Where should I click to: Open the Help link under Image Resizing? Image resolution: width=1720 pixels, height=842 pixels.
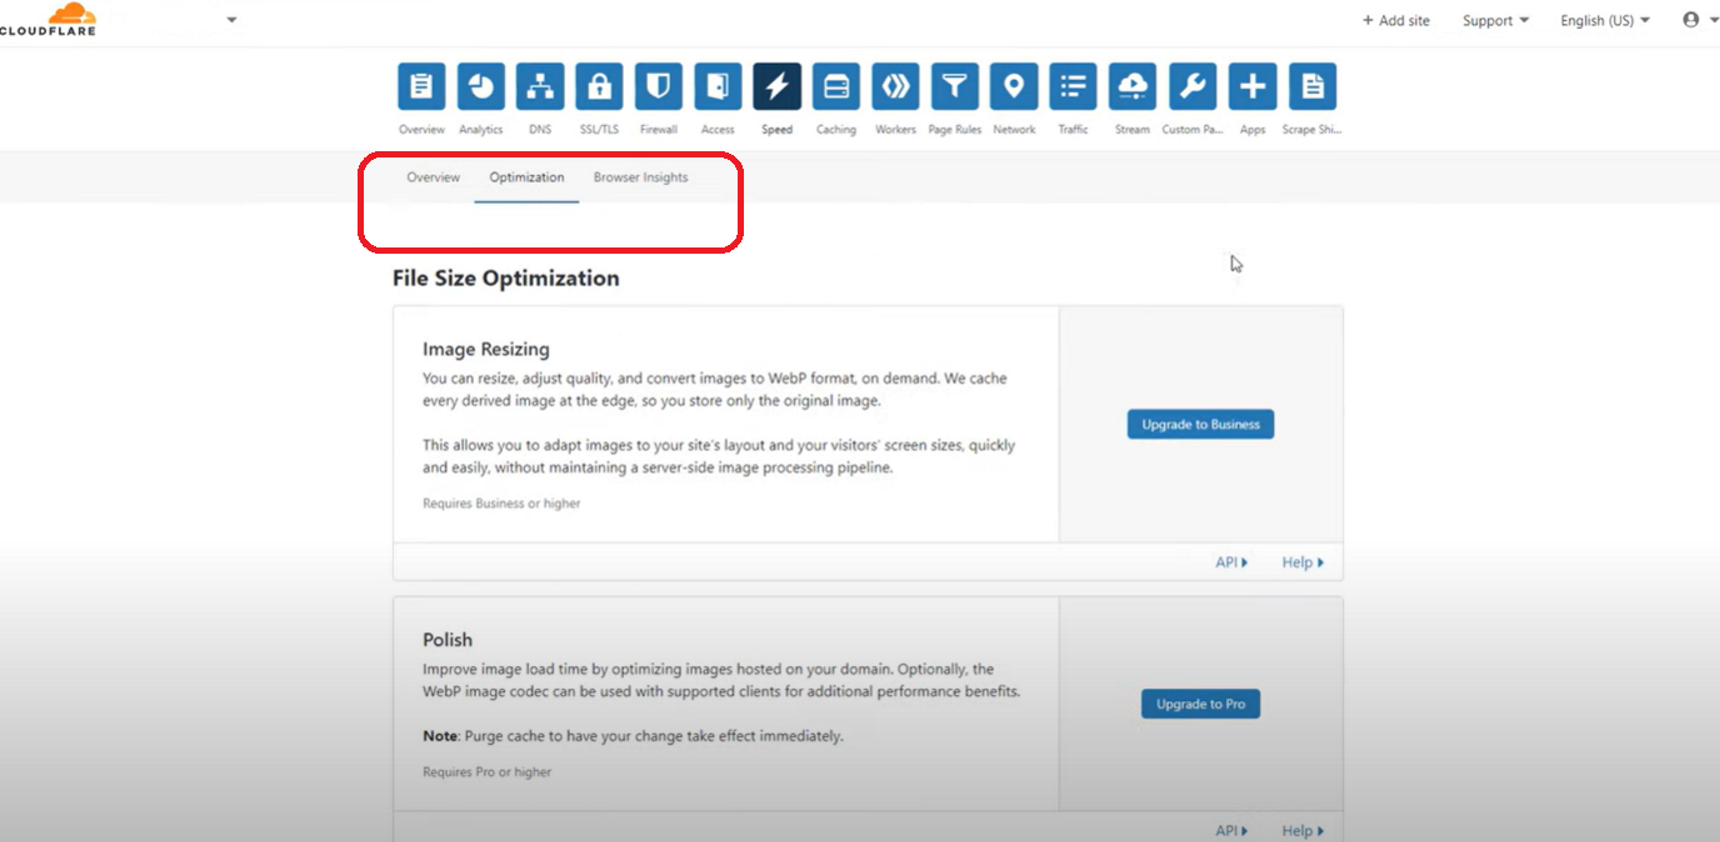pos(1302,562)
